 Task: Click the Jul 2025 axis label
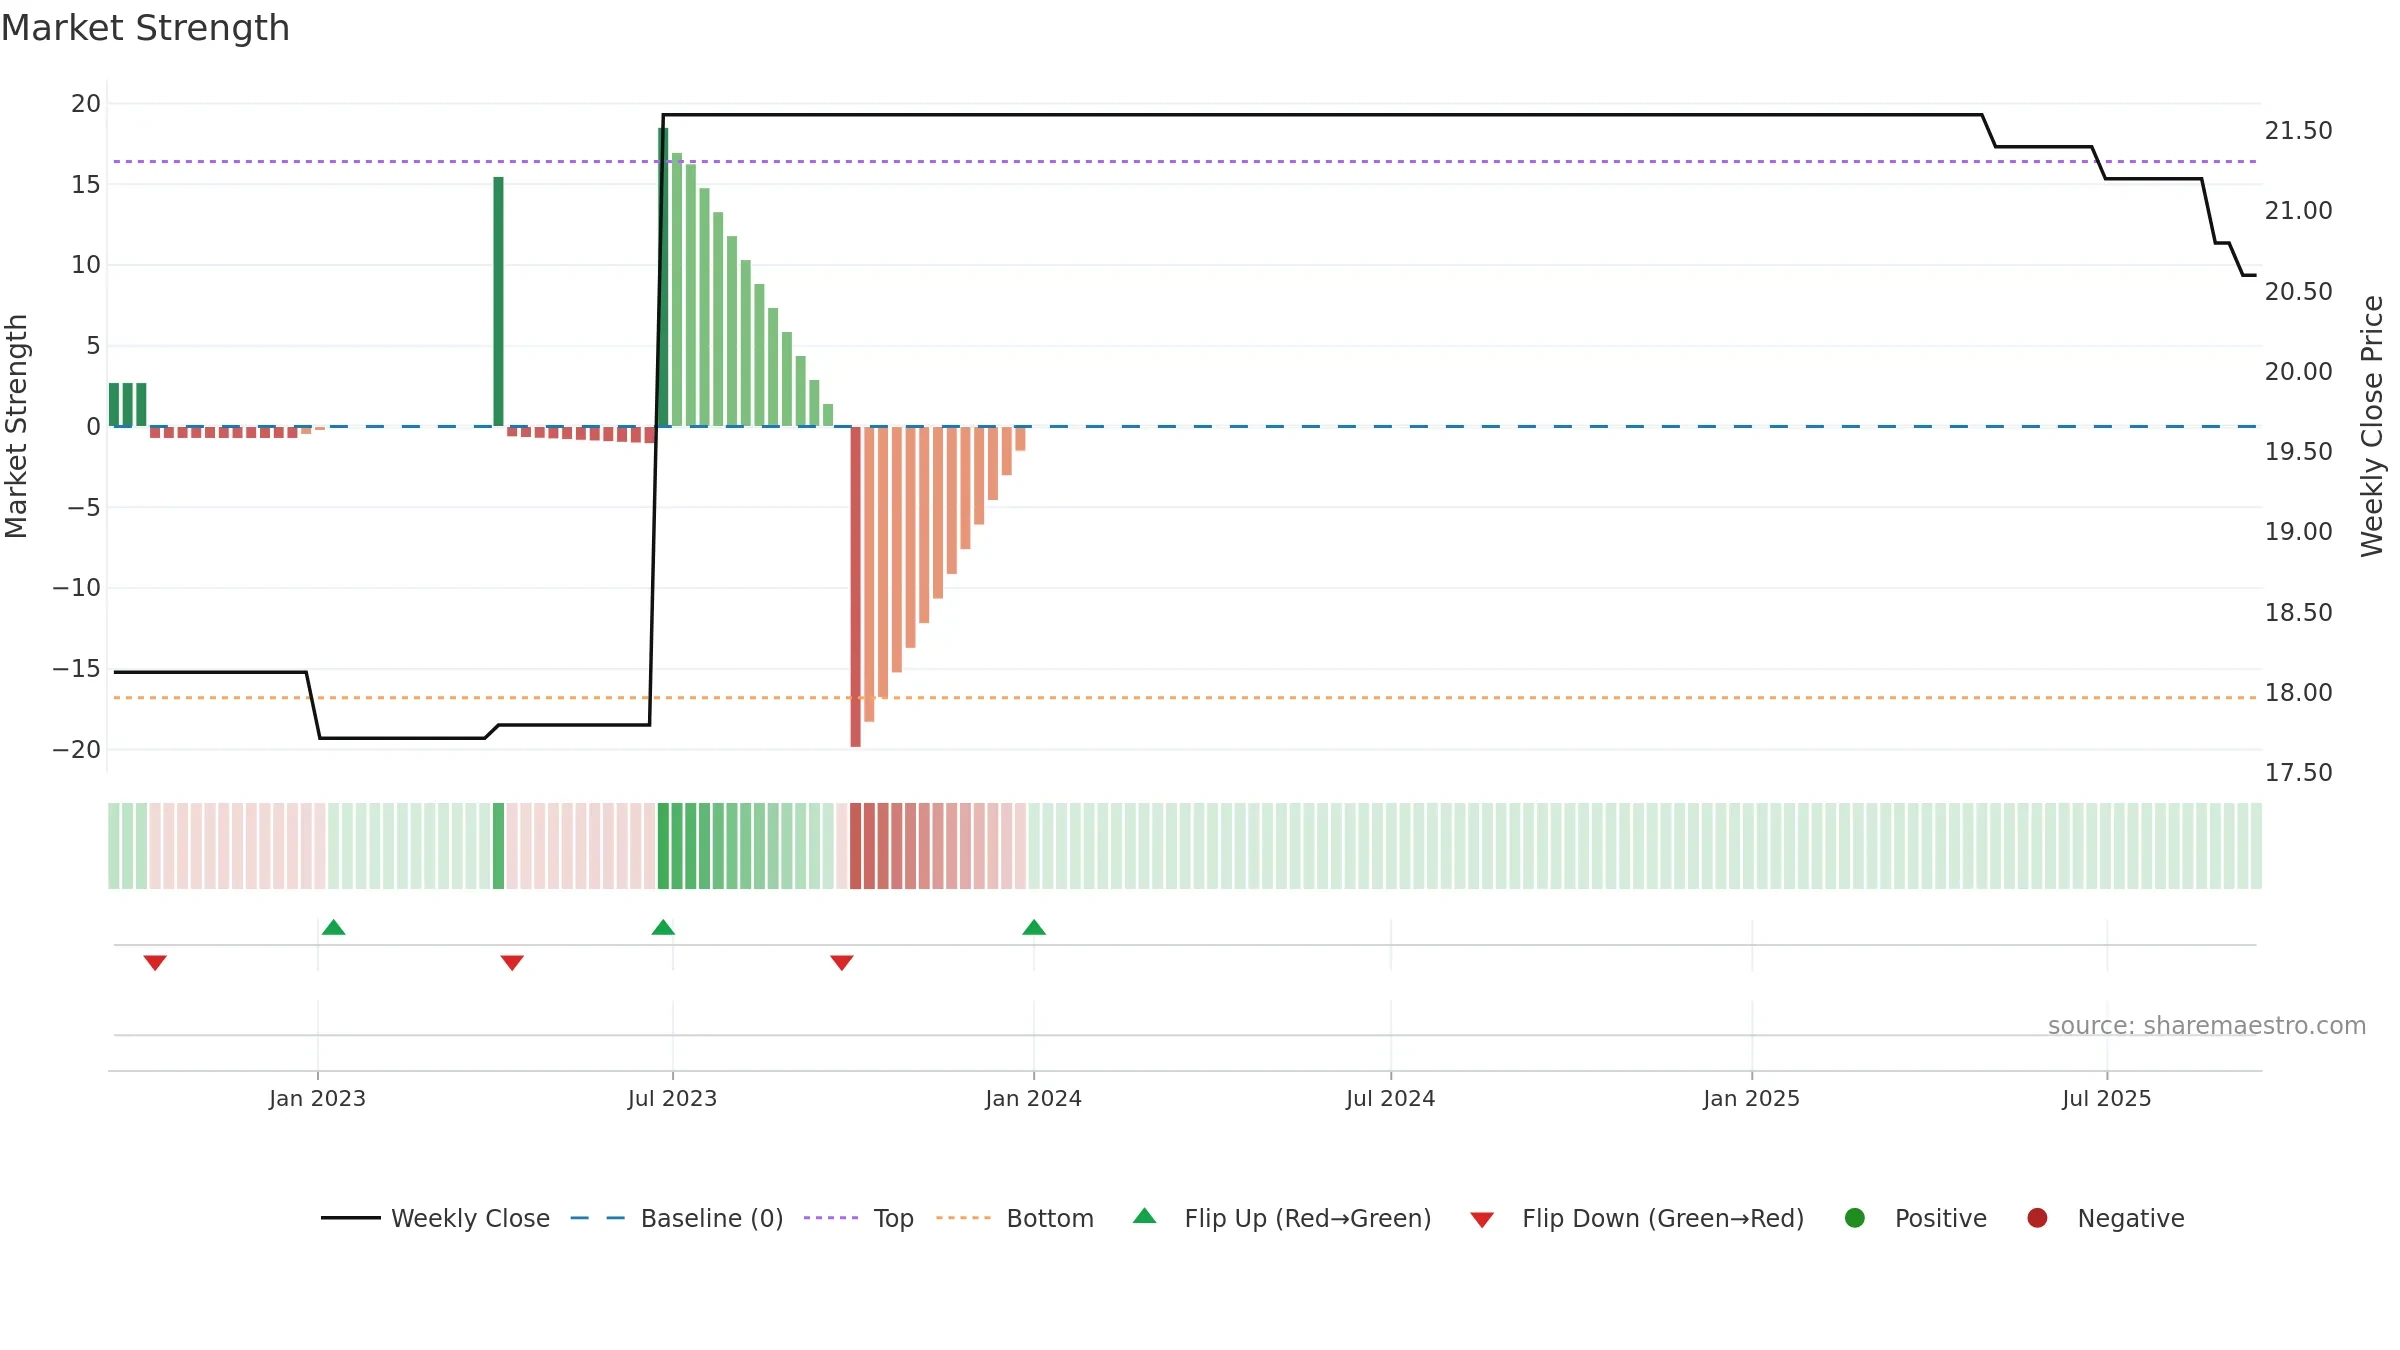[x=2106, y=1099]
